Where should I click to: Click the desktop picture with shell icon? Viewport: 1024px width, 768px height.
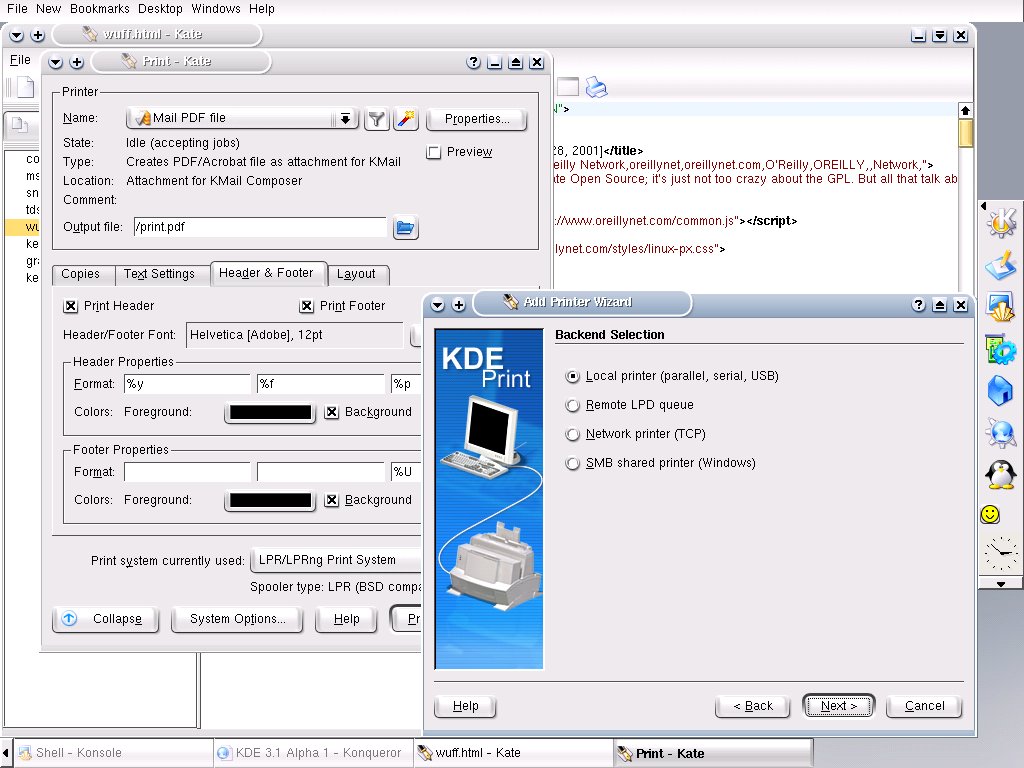(x=1000, y=307)
